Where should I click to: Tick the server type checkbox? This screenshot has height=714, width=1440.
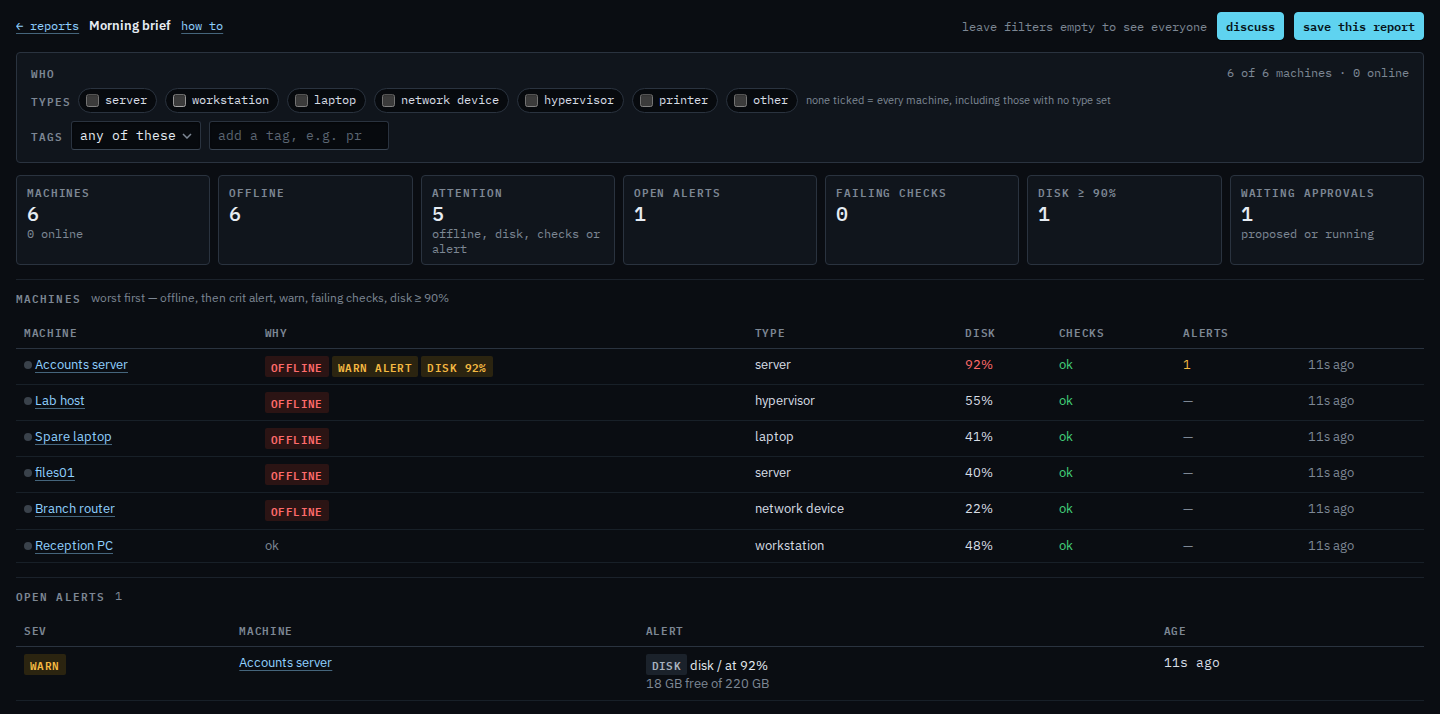(92, 100)
